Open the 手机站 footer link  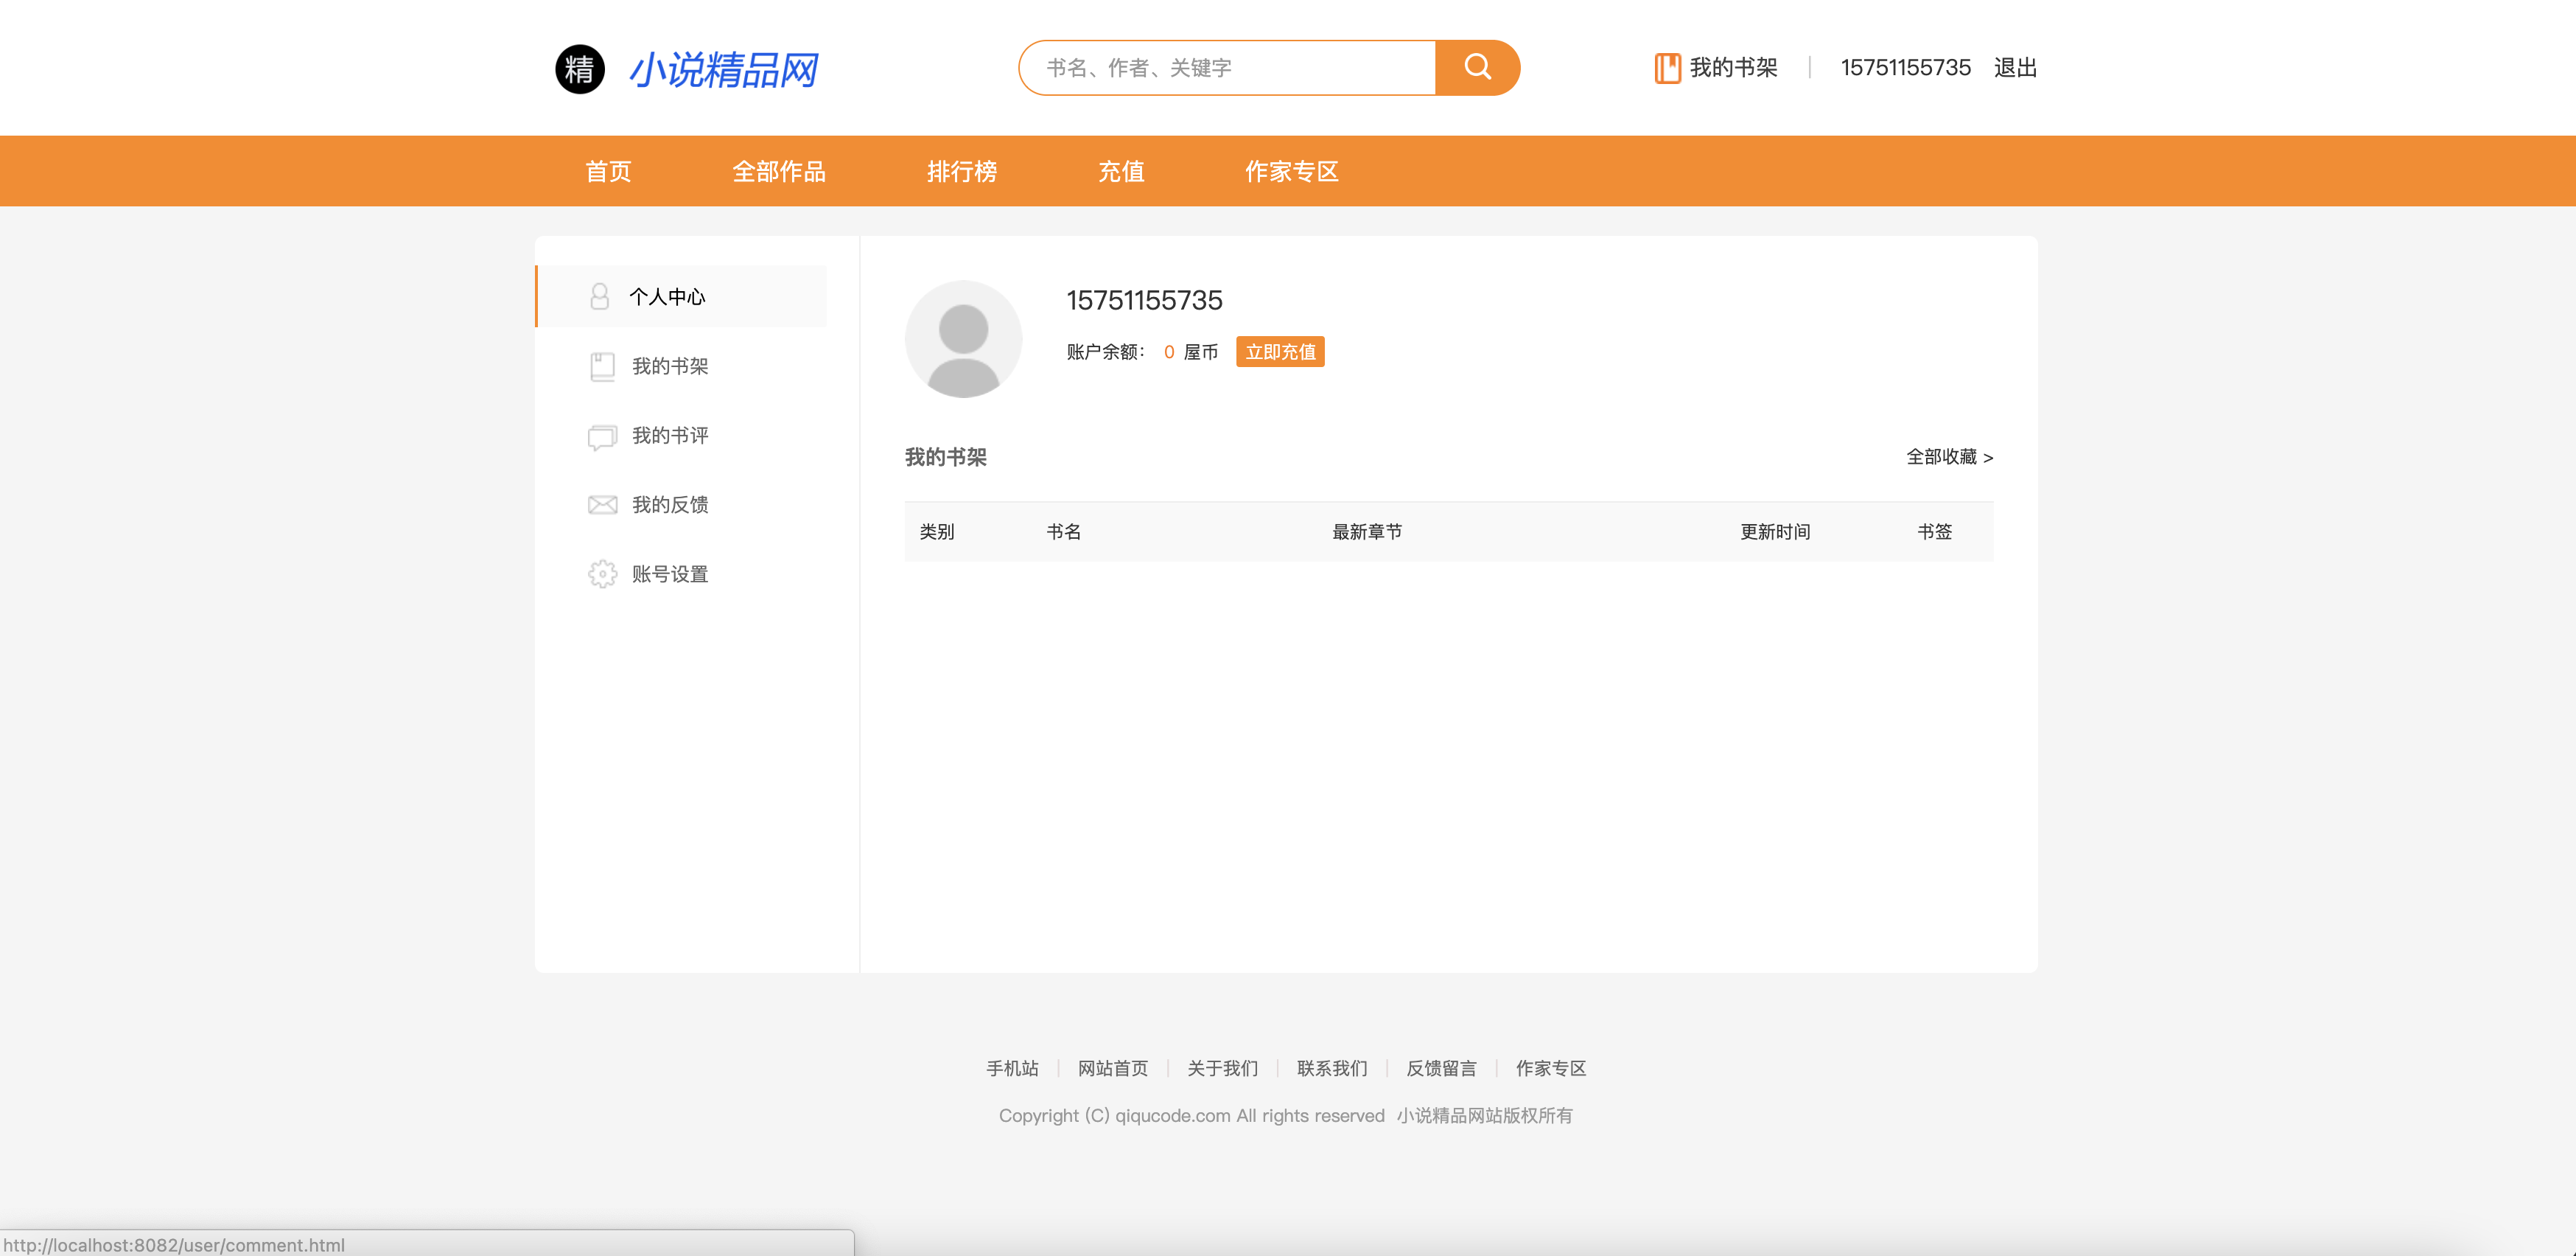pos(1012,1068)
